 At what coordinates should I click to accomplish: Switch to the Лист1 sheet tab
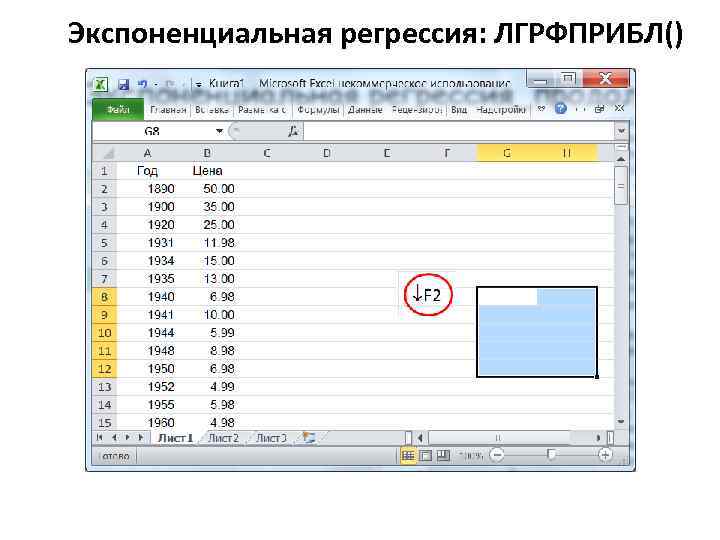(175, 439)
